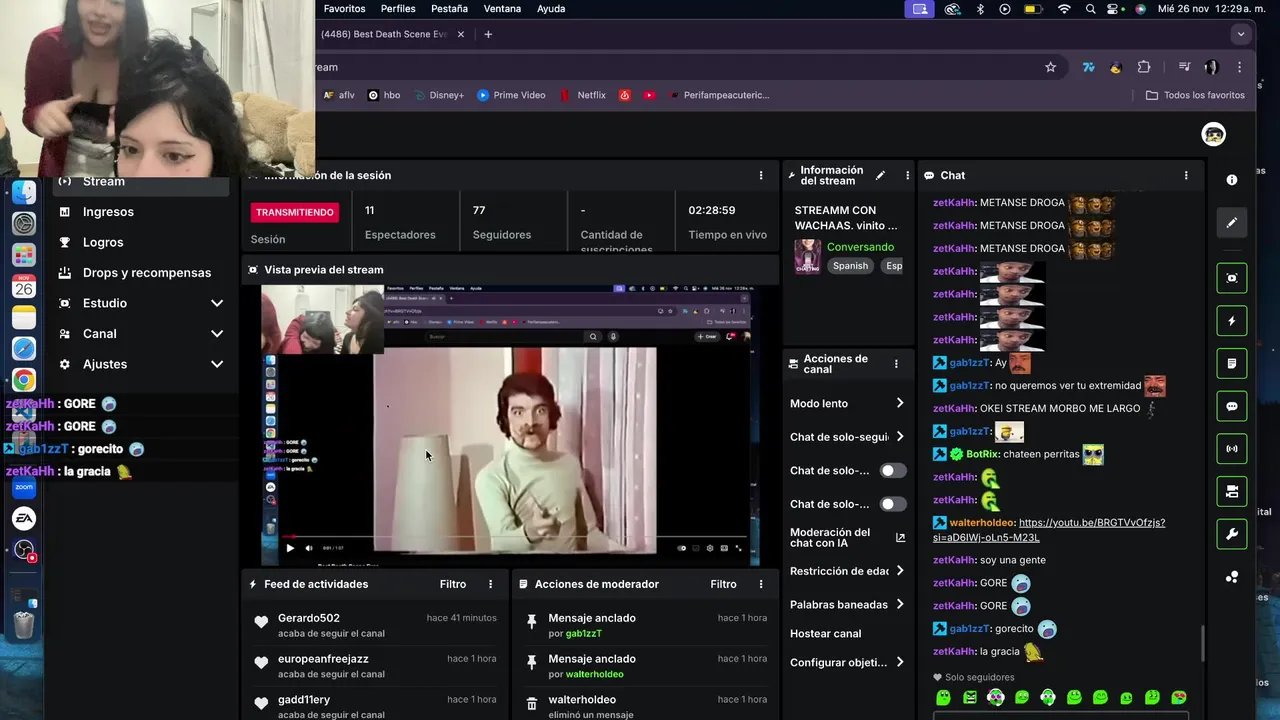The width and height of the screenshot is (1280, 720).
Task: Toggle the upper Chat de solo switch
Action: pyautogui.click(x=892, y=470)
